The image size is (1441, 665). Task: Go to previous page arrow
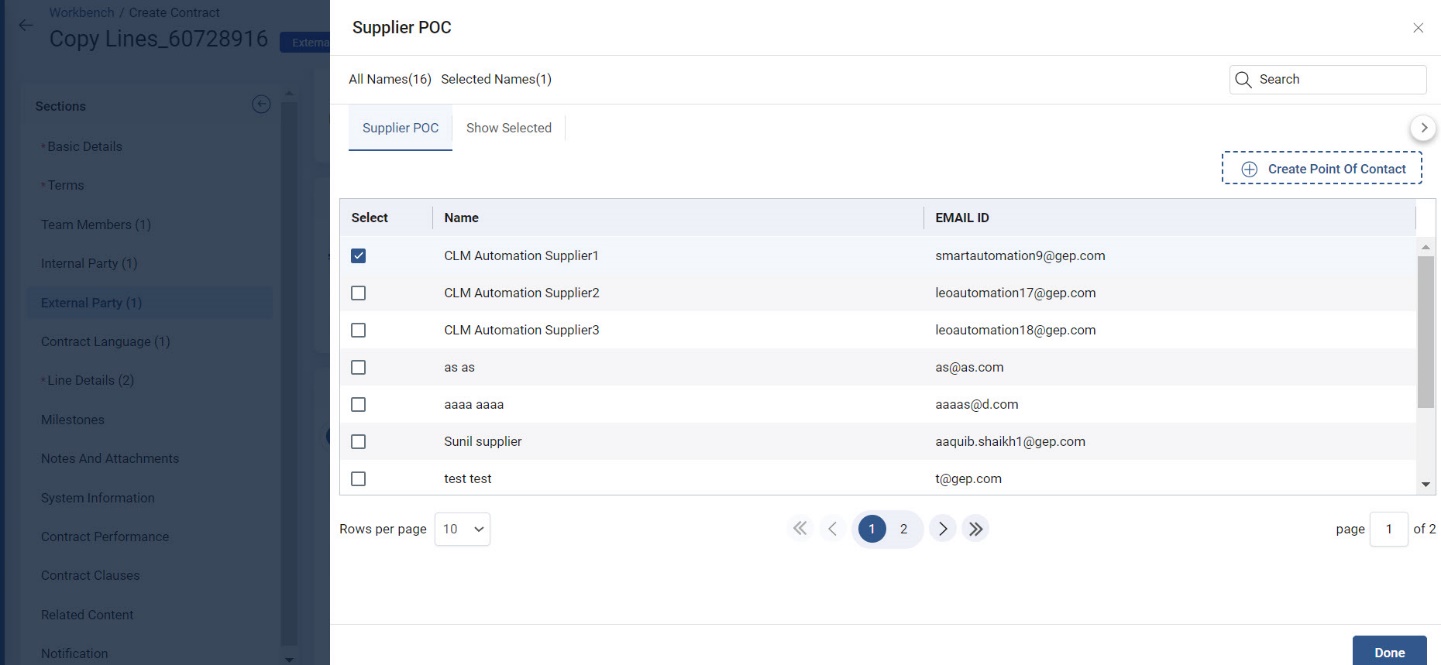831,529
